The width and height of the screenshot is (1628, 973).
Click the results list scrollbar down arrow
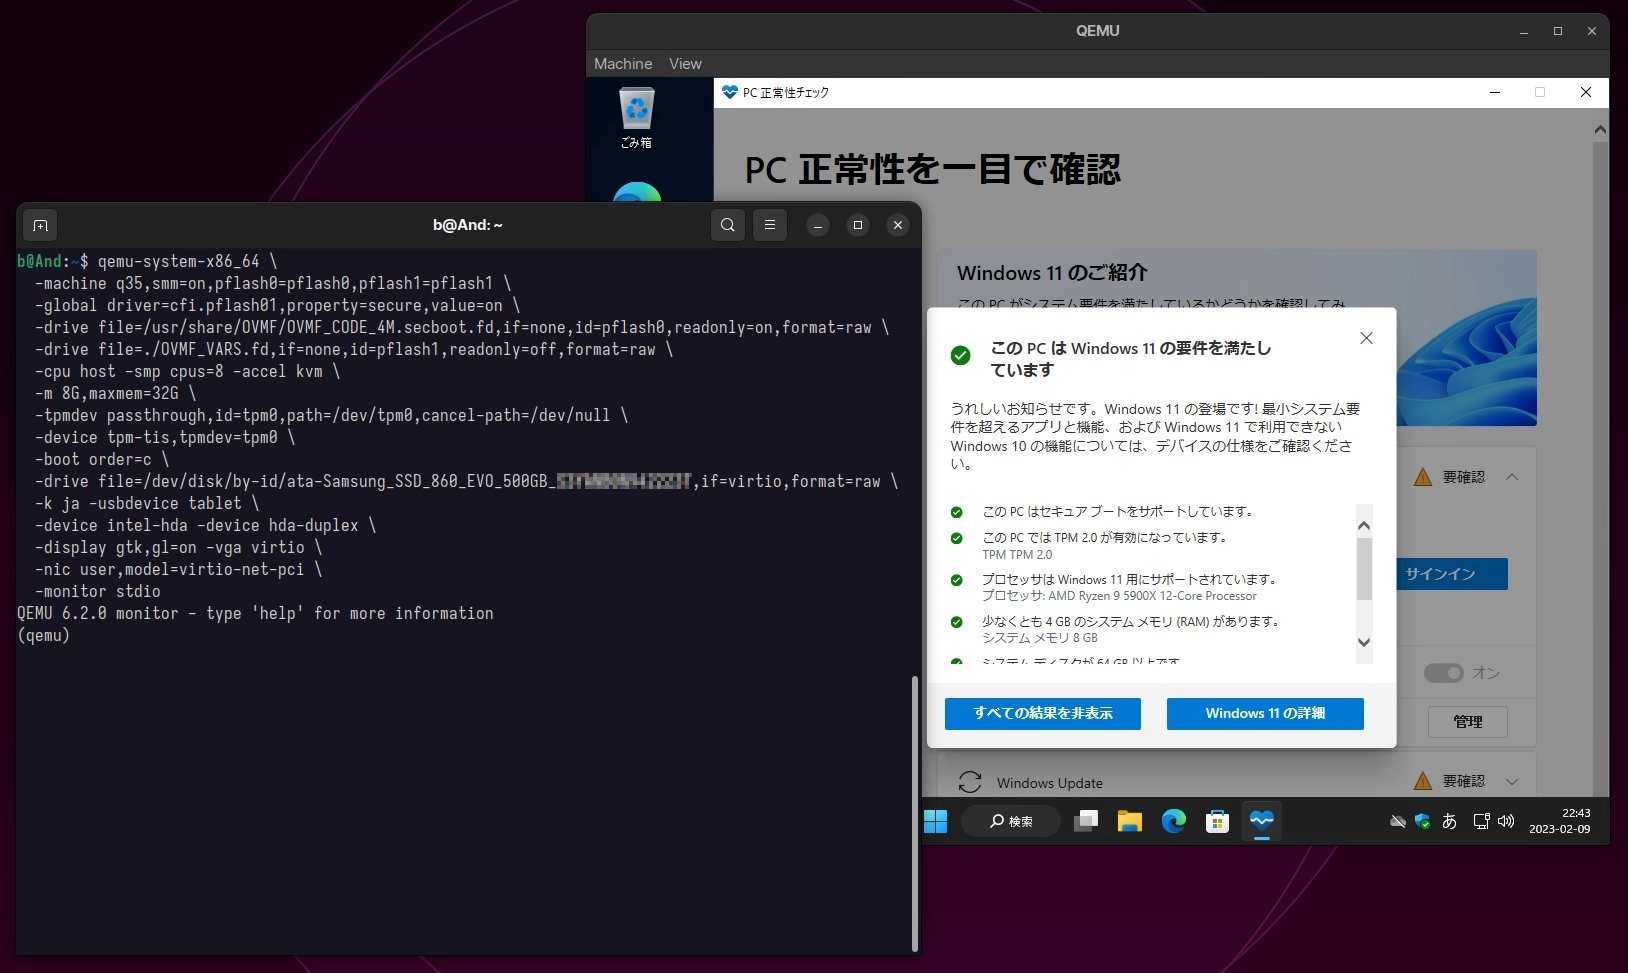pos(1364,643)
